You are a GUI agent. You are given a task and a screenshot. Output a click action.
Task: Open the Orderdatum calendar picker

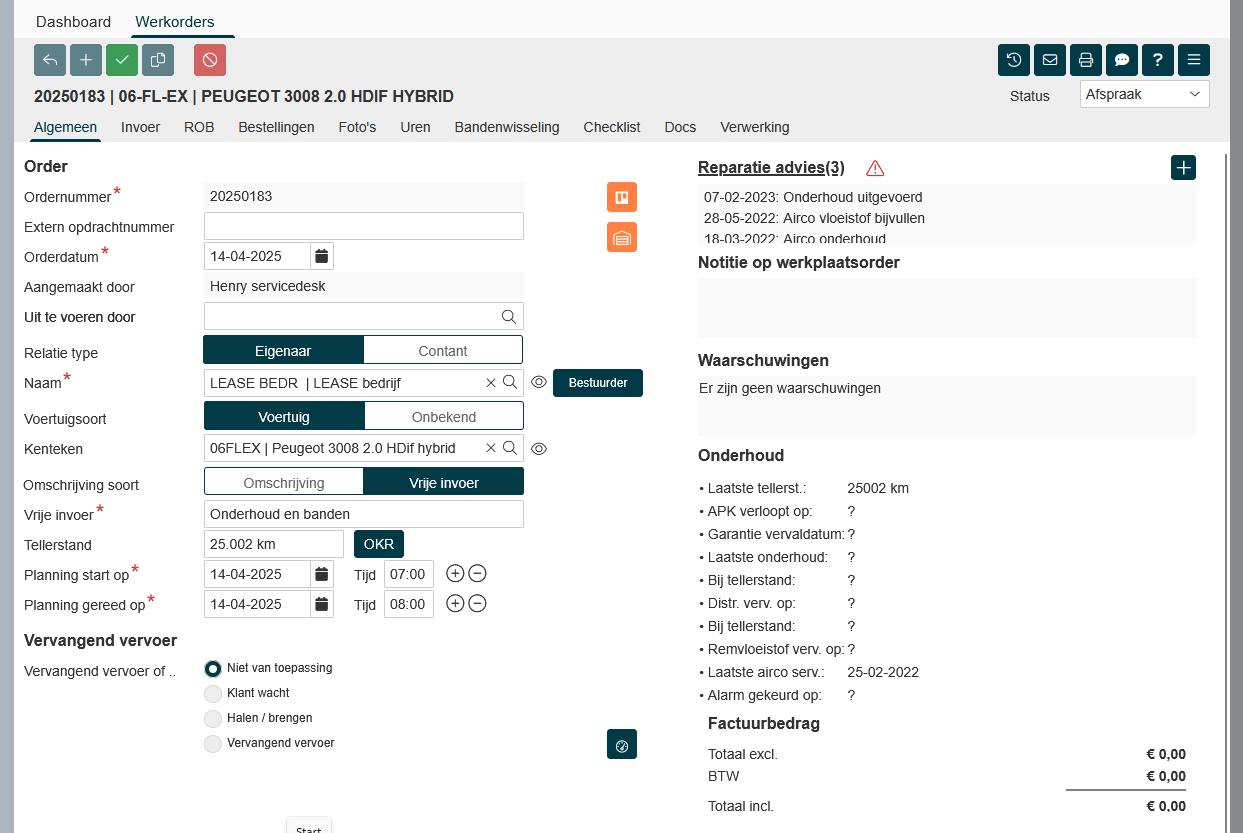(322, 256)
